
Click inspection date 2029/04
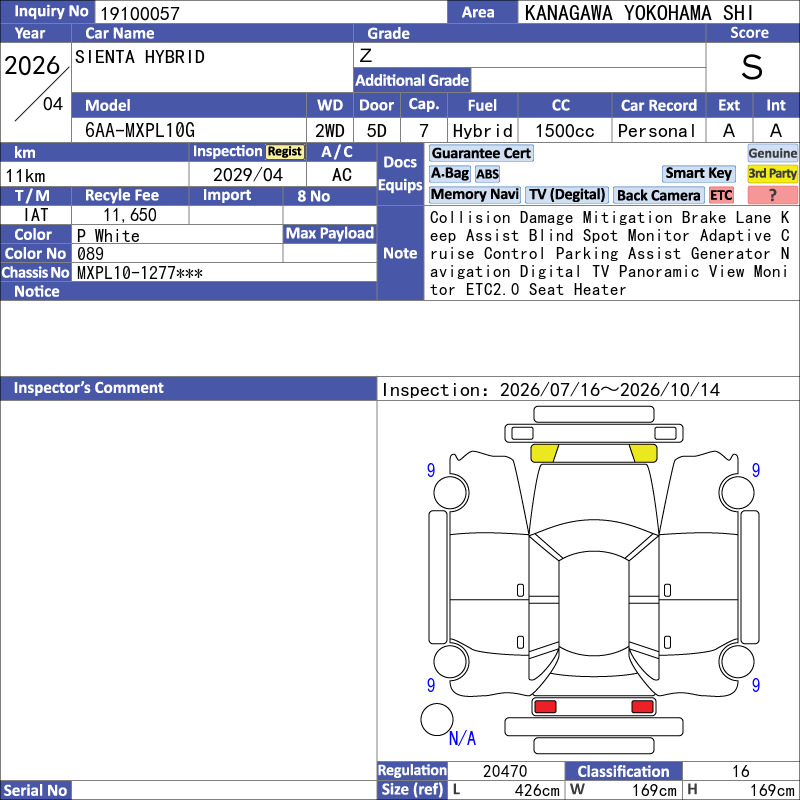tap(248, 175)
